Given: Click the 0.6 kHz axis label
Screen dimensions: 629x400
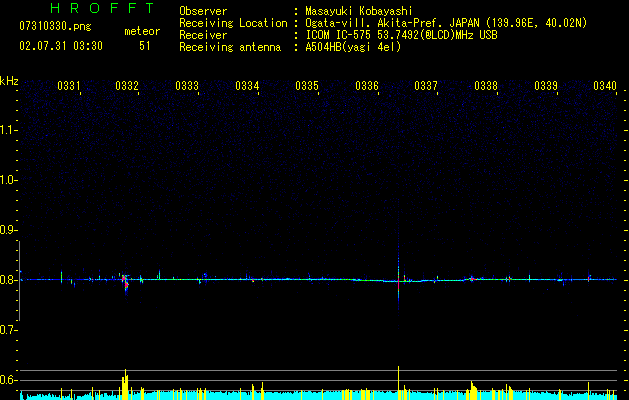Looking at the screenshot, I should pyautogui.click(x=8, y=380).
